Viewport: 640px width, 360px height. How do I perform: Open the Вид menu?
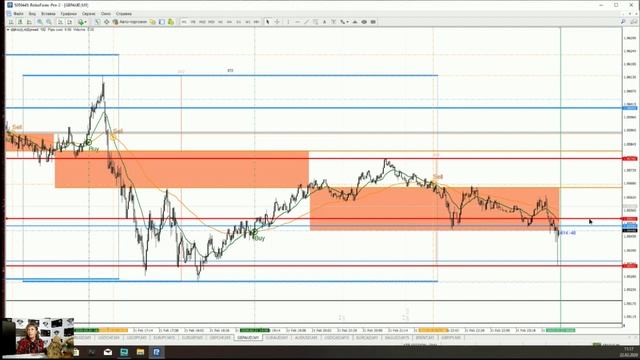pyautogui.click(x=32, y=13)
